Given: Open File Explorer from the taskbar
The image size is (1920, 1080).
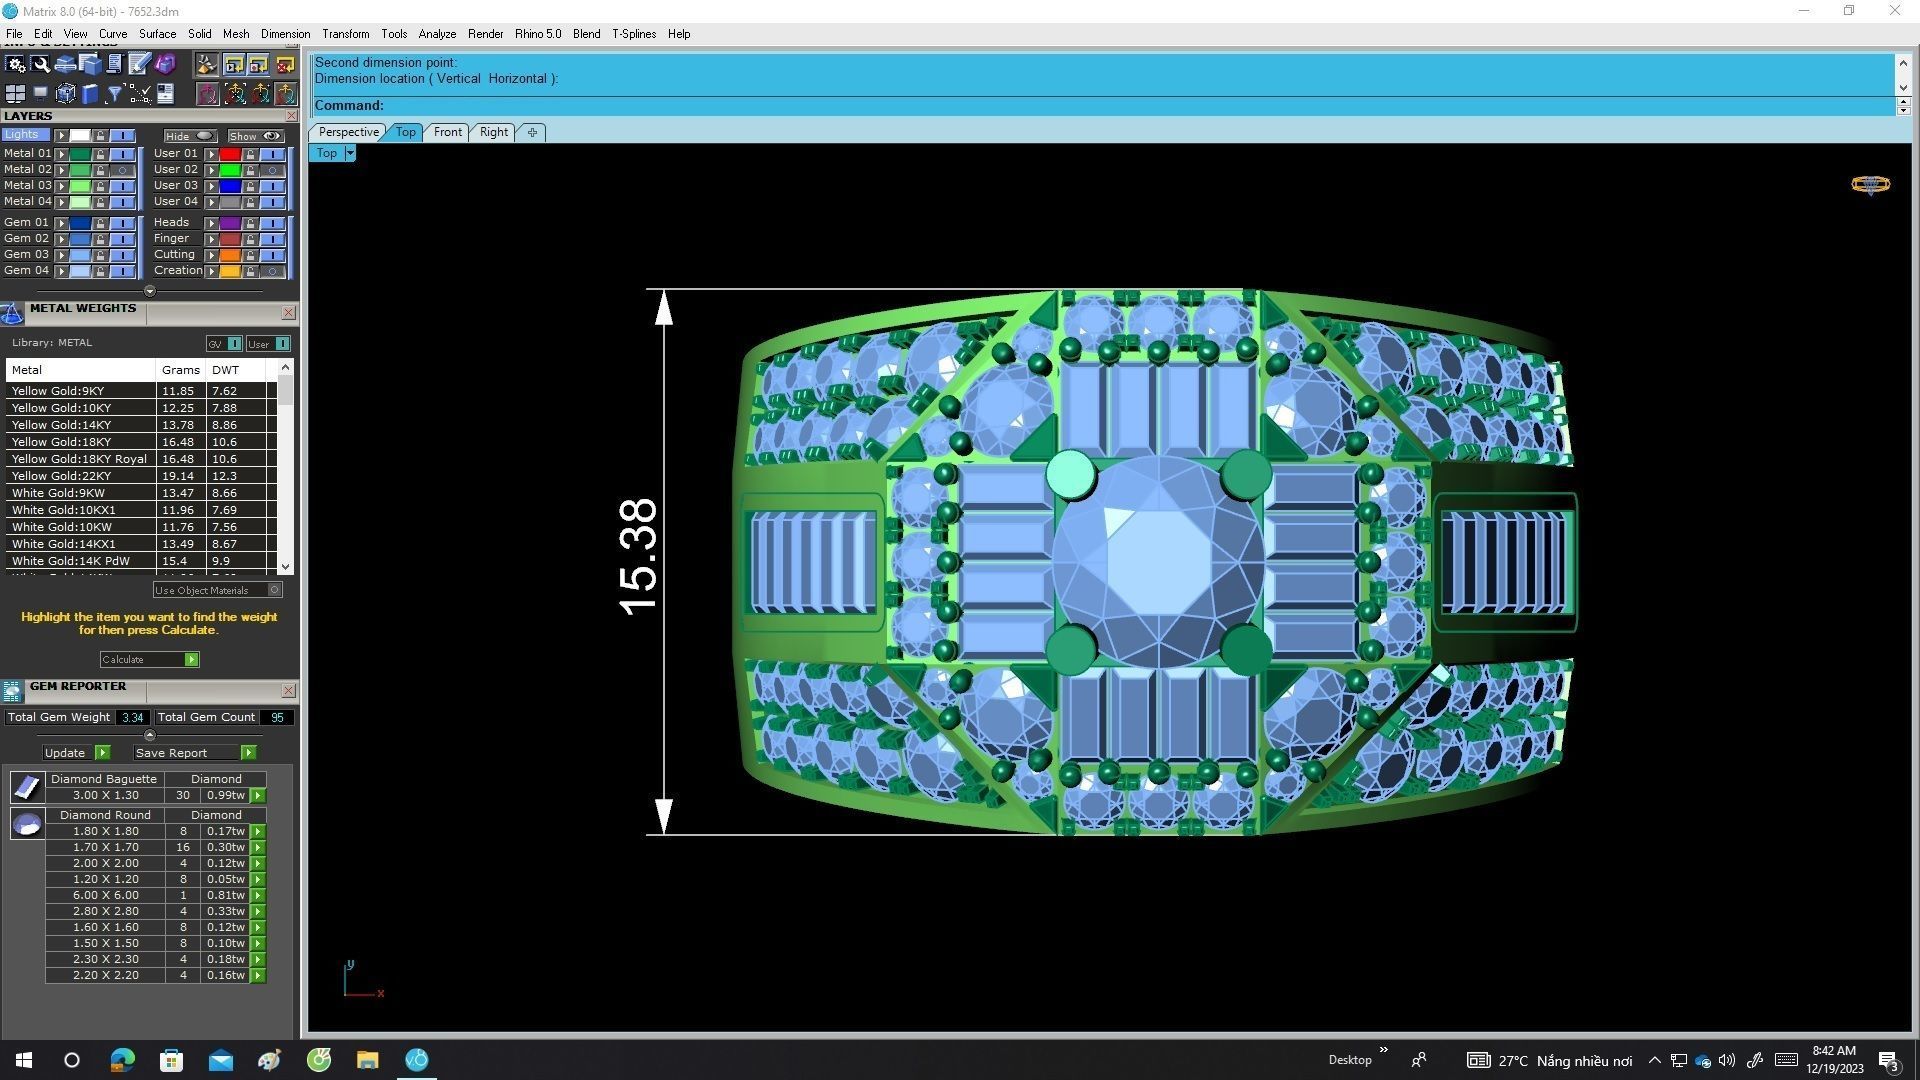Looking at the screenshot, I should [367, 1060].
